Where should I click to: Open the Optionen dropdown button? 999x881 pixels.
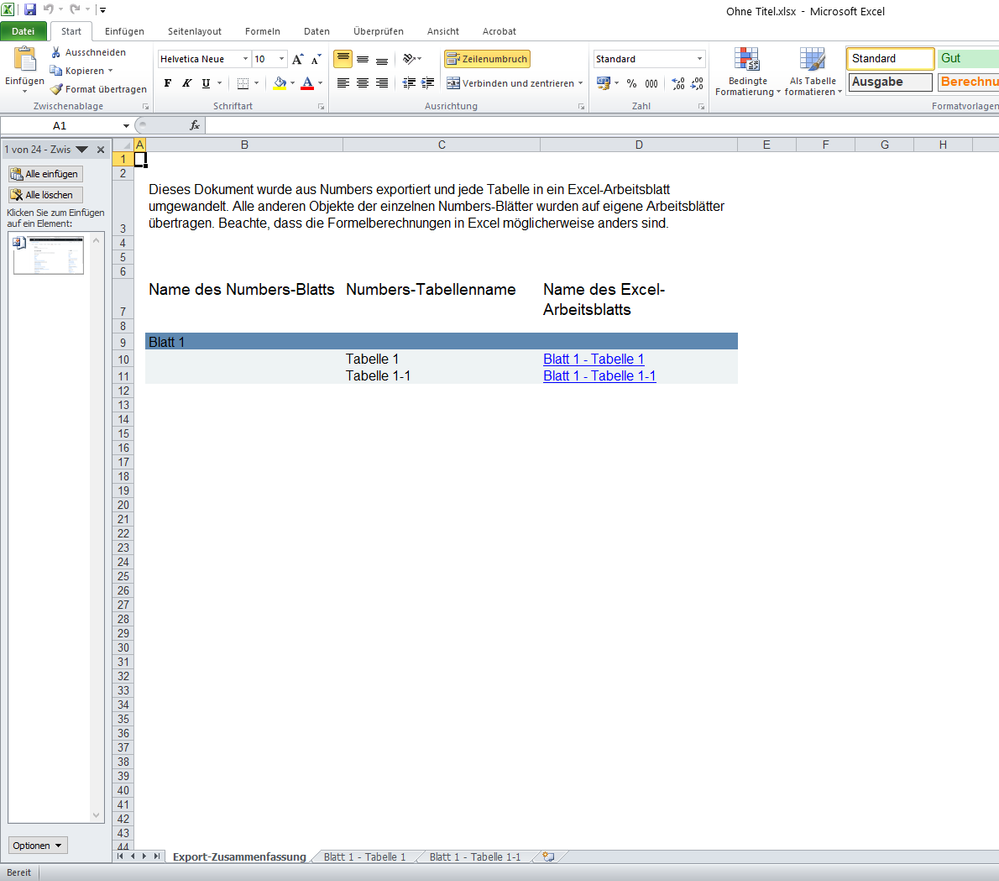pos(38,845)
